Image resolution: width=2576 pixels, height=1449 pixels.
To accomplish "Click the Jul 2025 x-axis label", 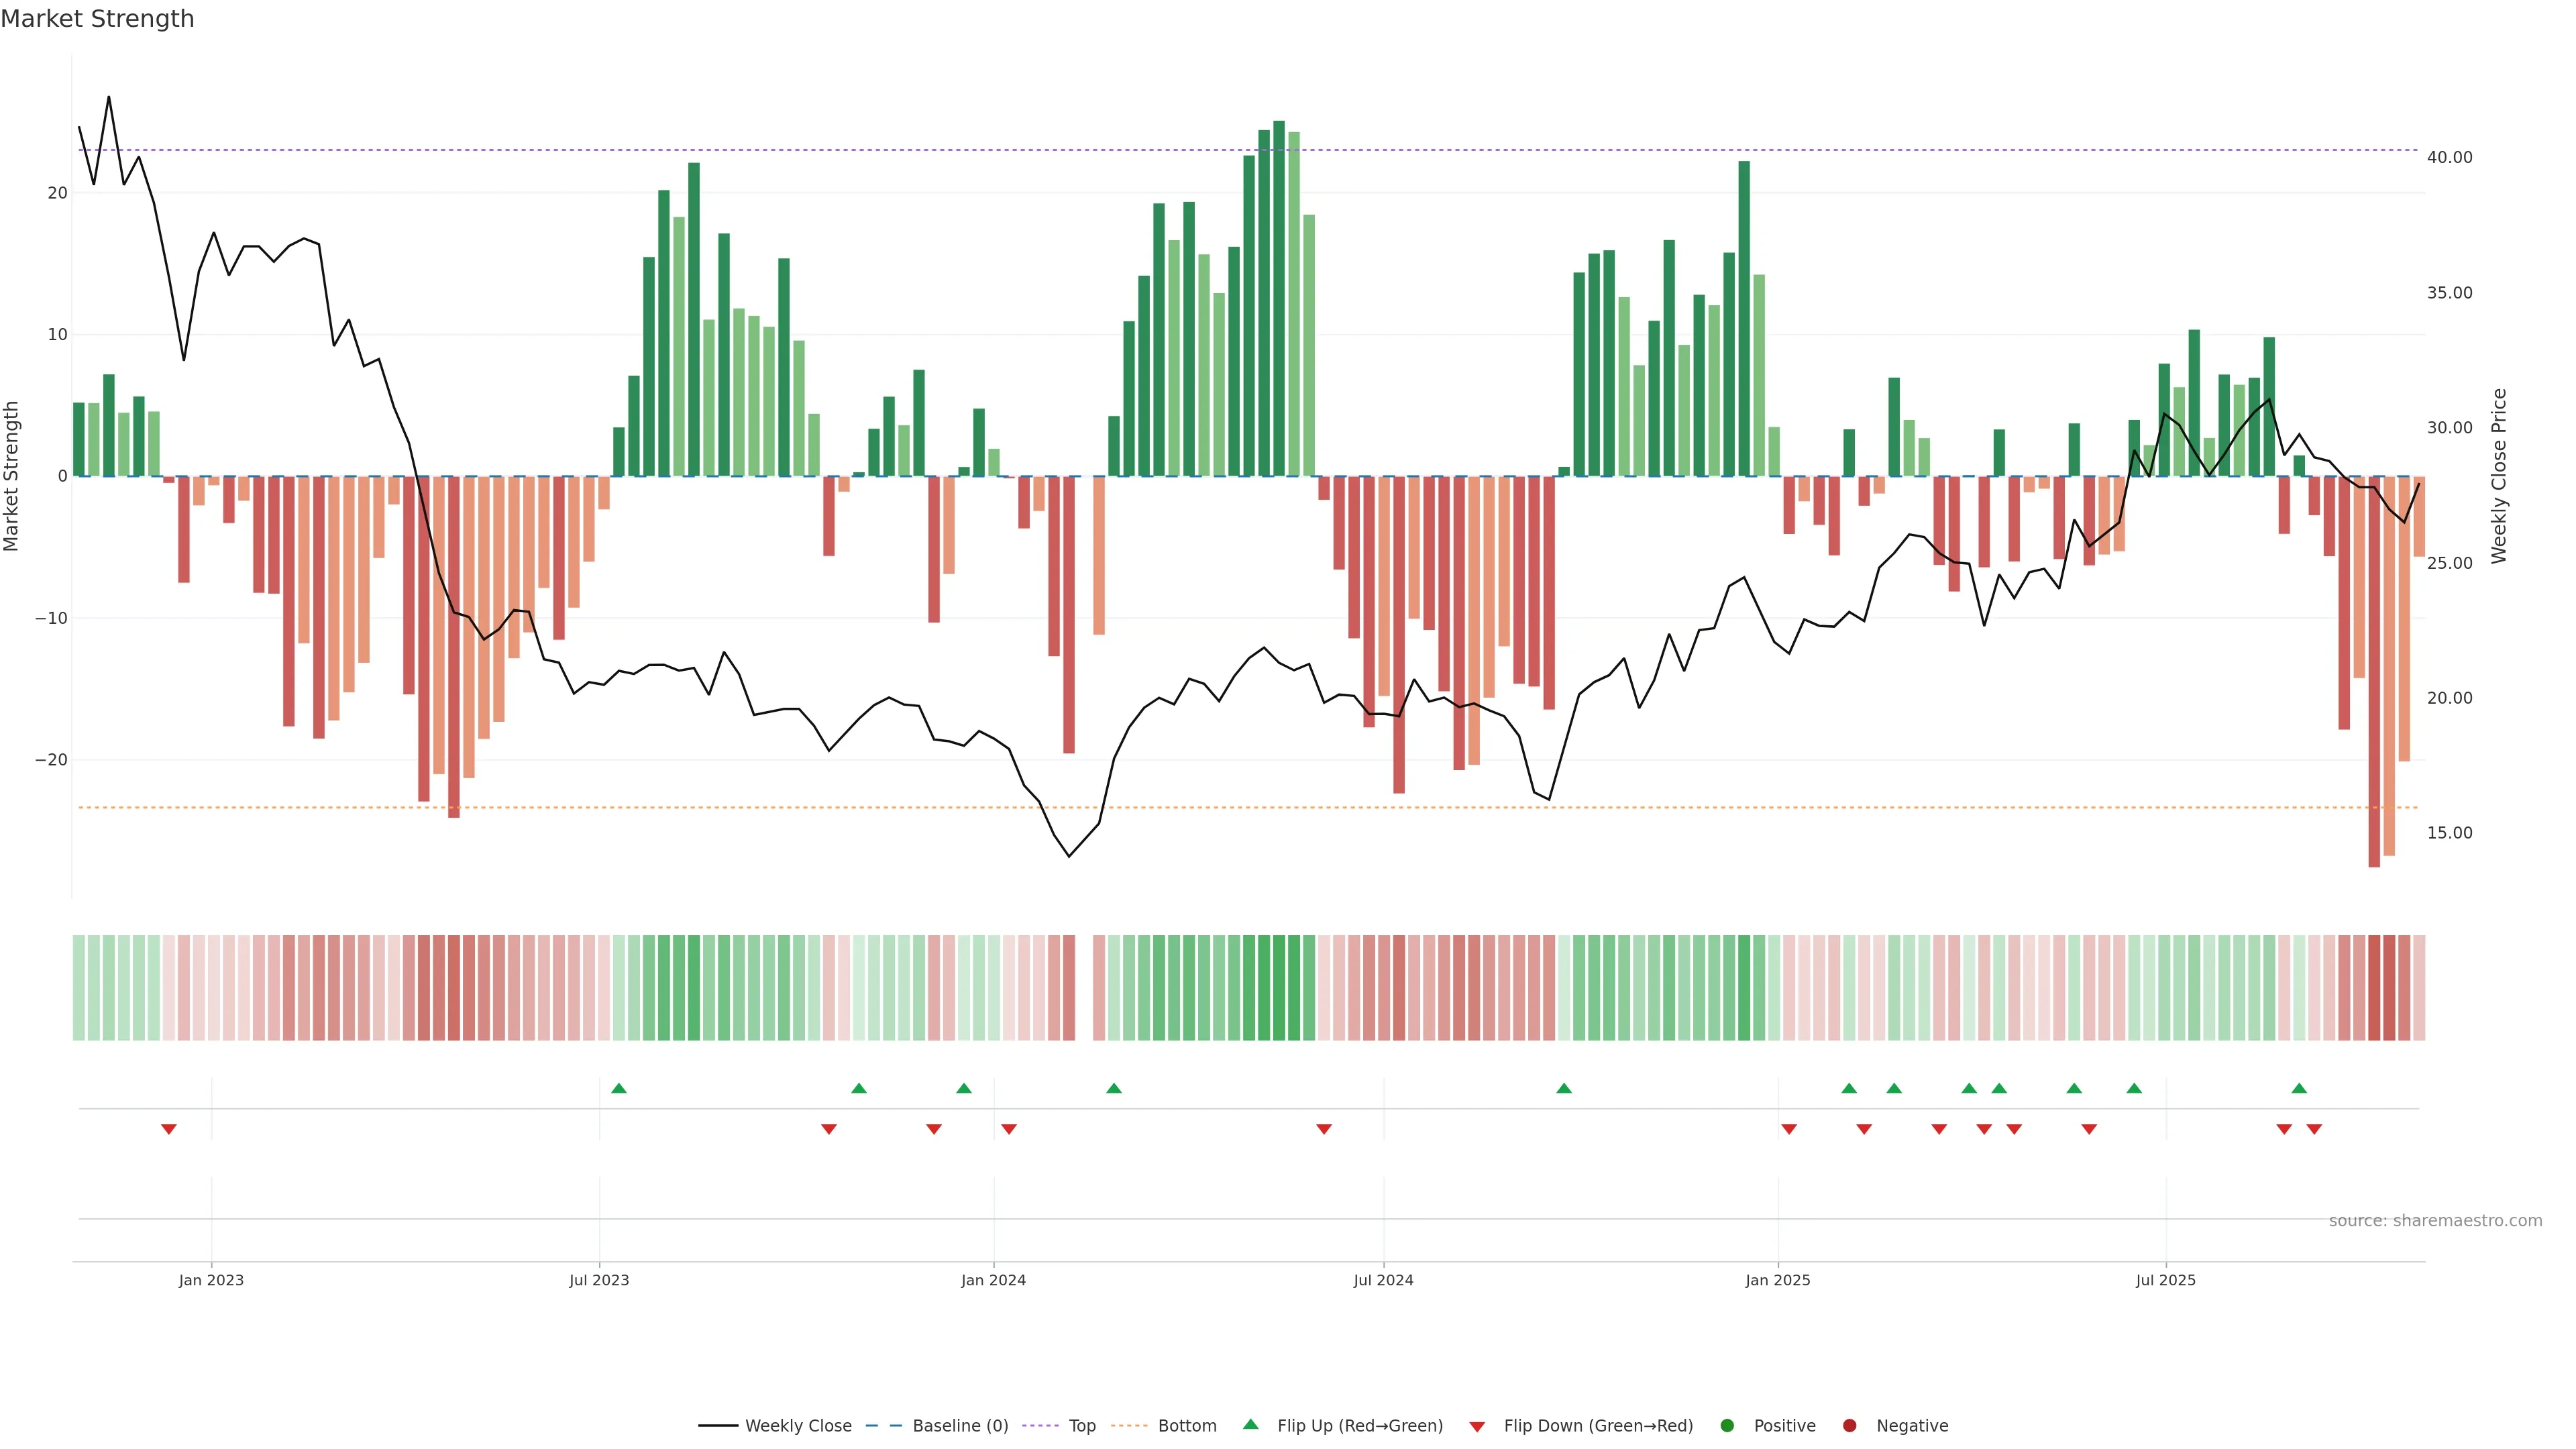I will point(2165,1280).
